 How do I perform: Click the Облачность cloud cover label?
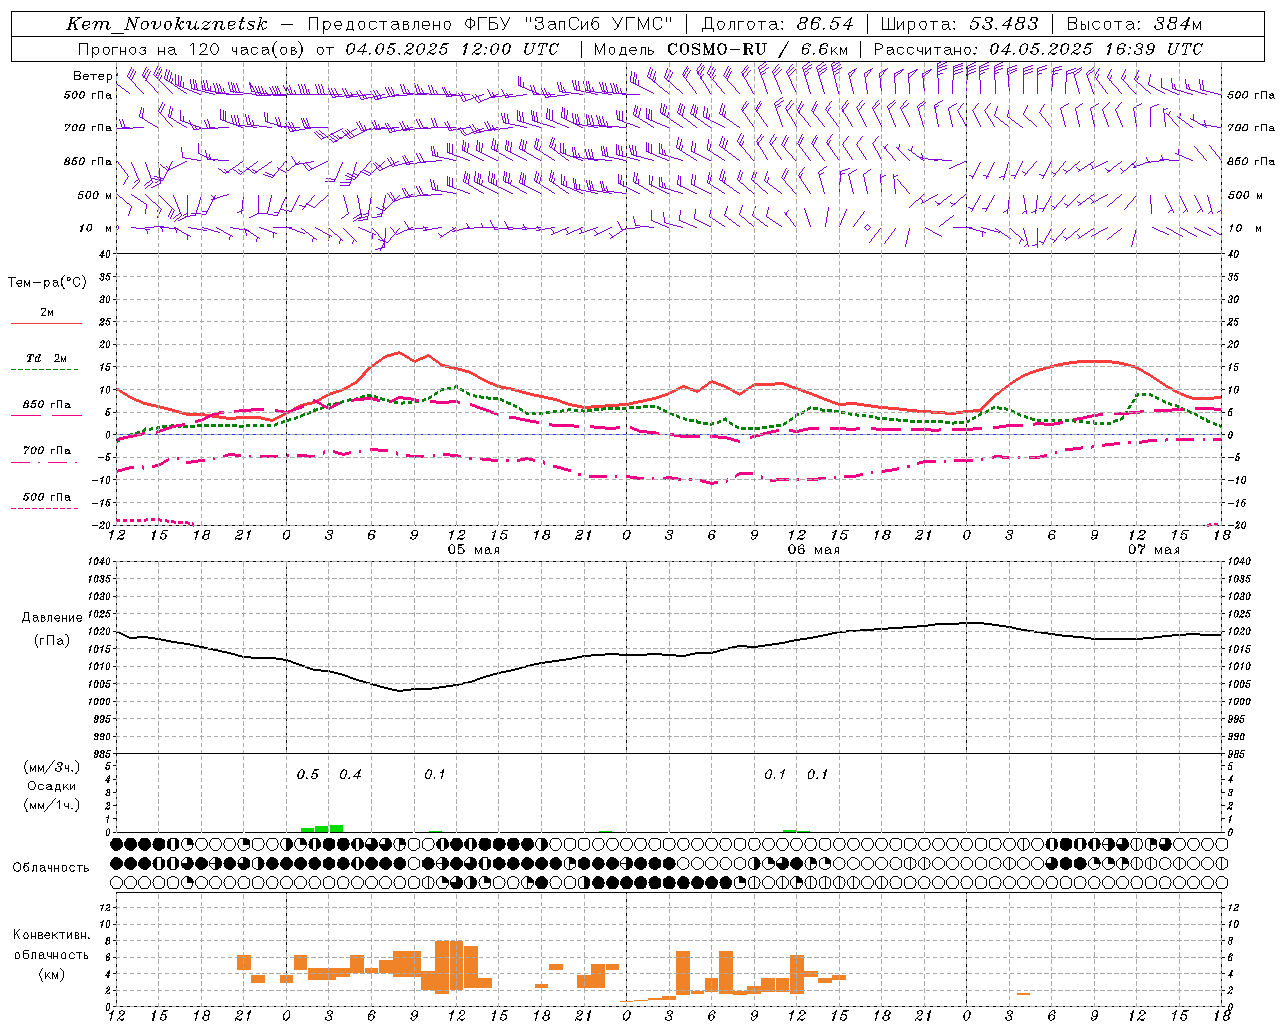[x=51, y=868]
